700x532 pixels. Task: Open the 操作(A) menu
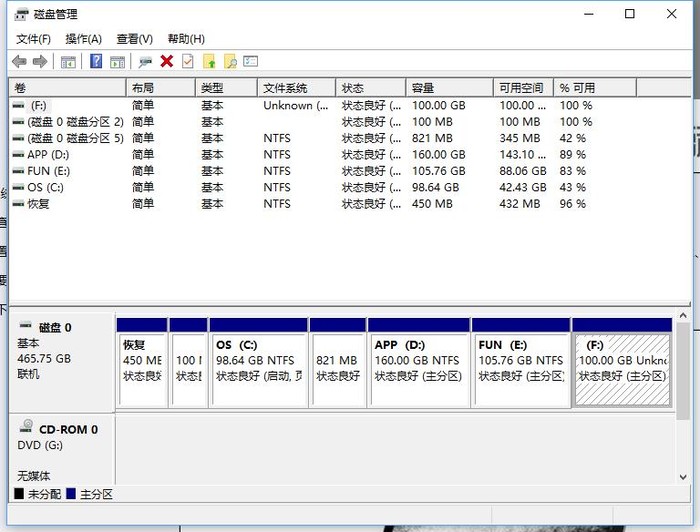click(83, 39)
